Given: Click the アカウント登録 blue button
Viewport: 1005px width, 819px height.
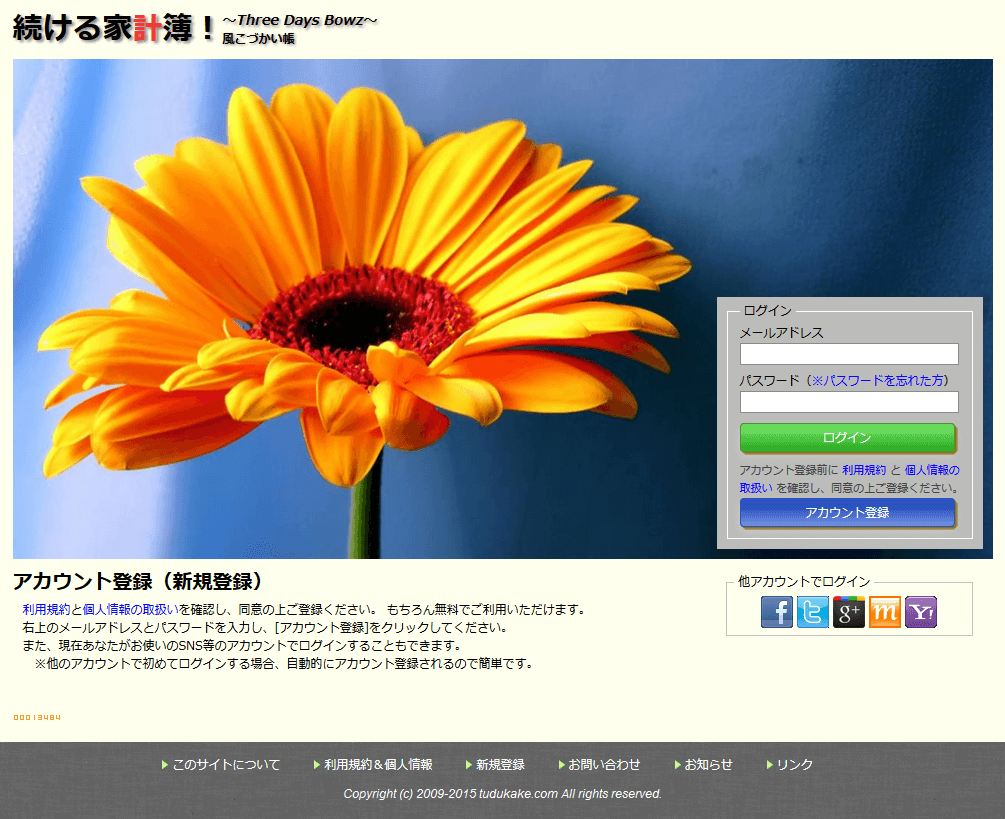Looking at the screenshot, I should click(x=848, y=513).
